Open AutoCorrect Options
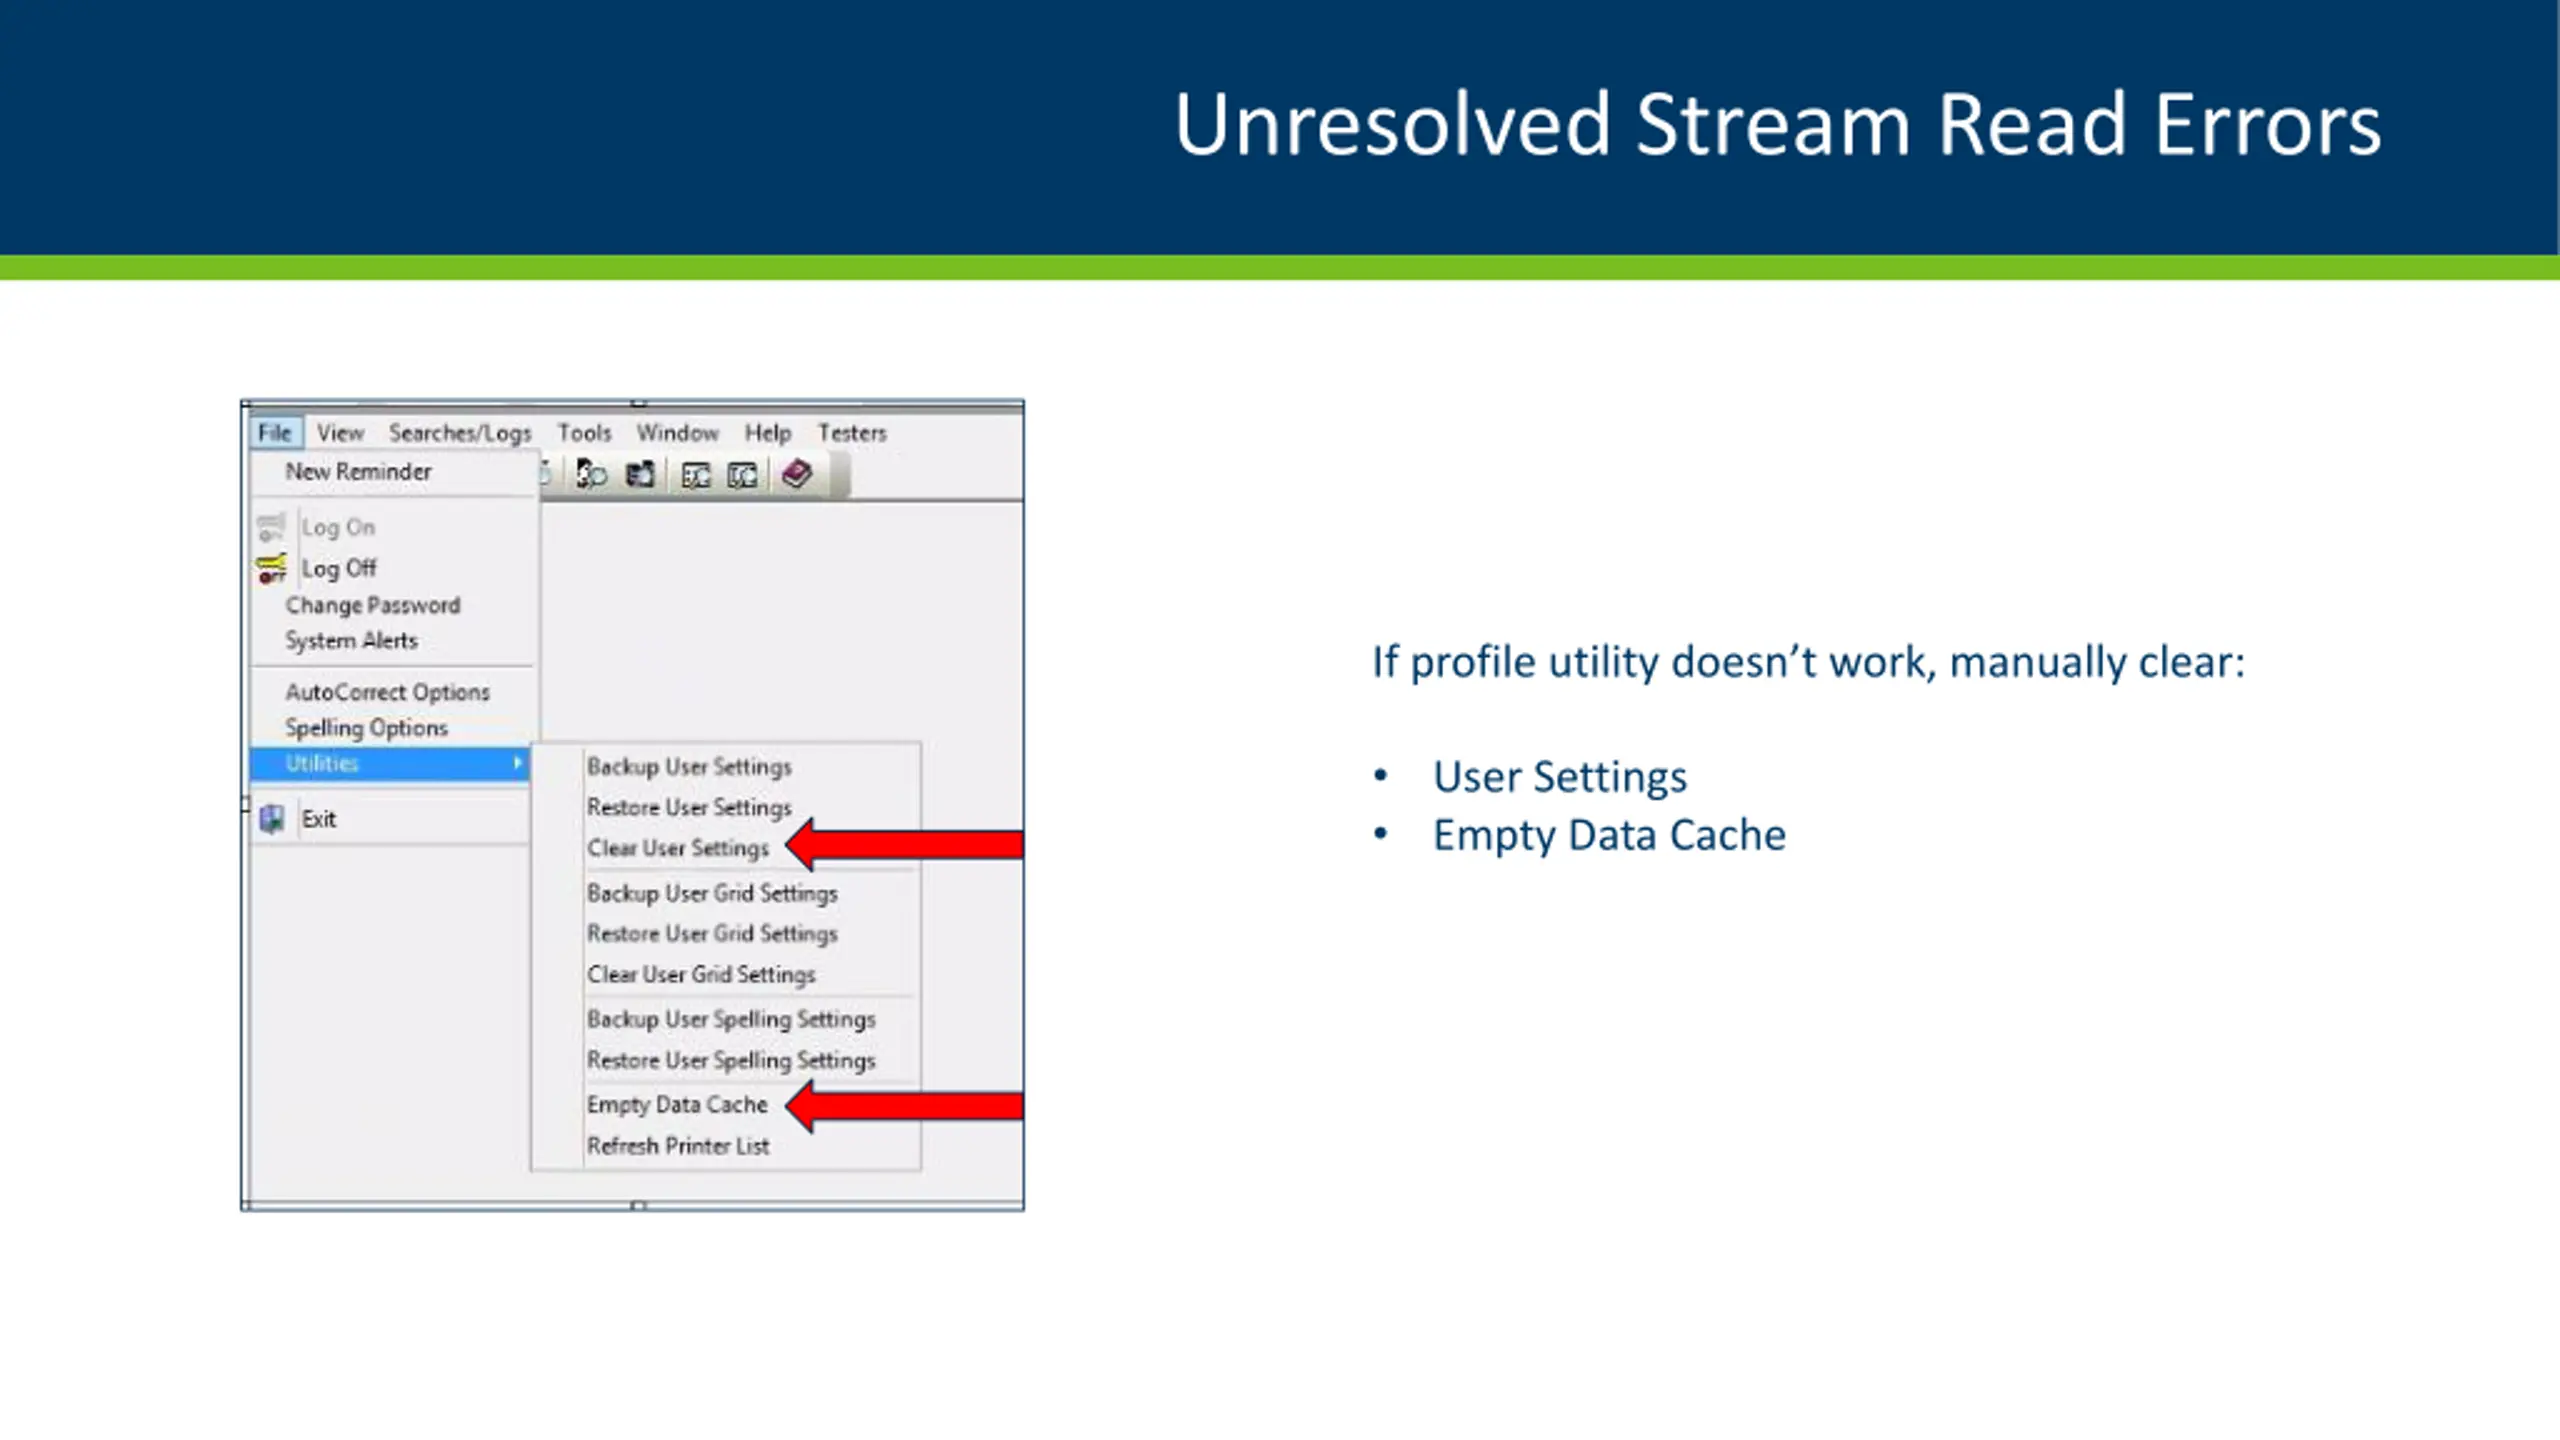The height and width of the screenshot is (1440, 2560). pyautogui.click(x=387, y=692)
